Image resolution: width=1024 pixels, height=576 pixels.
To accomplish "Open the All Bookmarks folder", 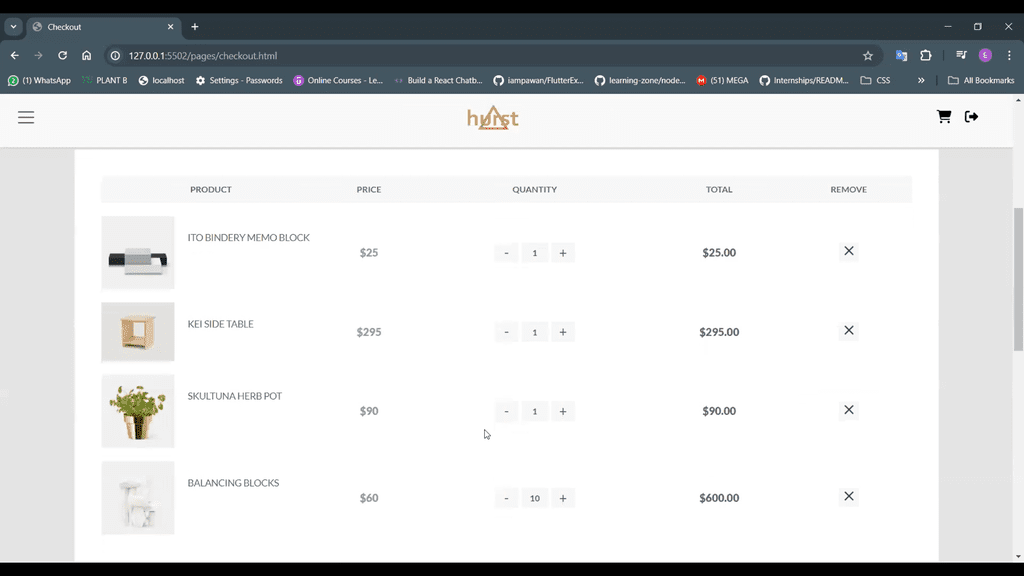I will coord(981,80).
